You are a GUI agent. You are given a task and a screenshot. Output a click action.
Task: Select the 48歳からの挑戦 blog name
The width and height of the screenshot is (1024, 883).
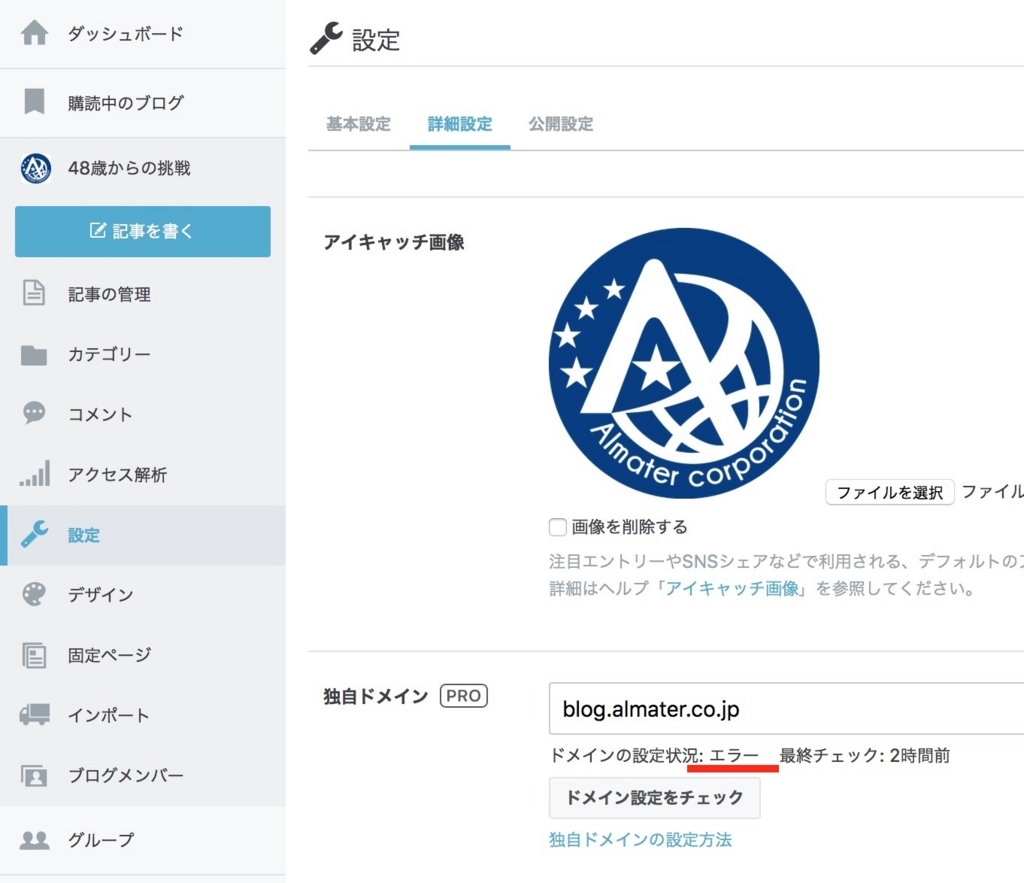(x=129, y=169)
